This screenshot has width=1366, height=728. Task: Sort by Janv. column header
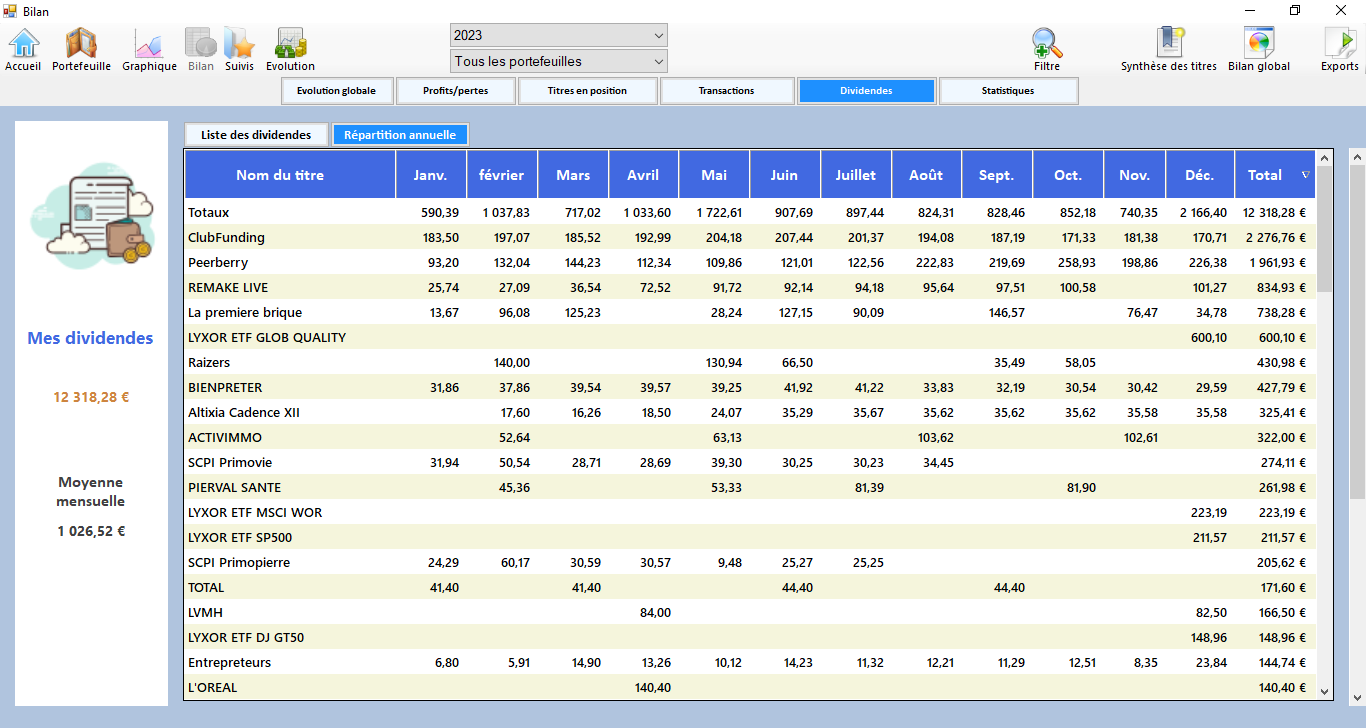tap(431, 175)
